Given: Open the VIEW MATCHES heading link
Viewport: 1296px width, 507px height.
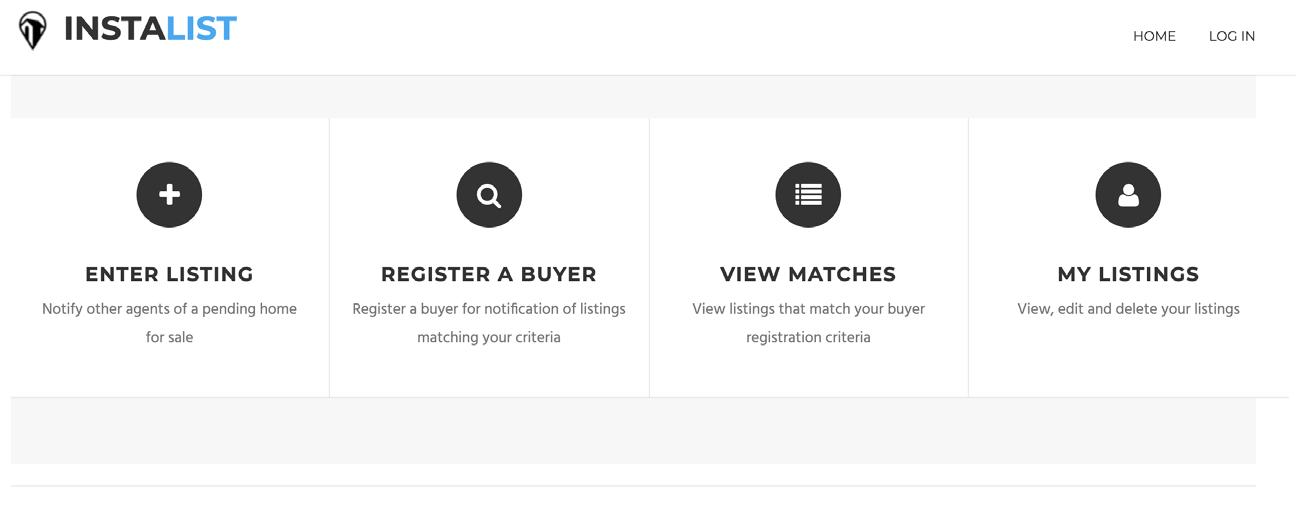Looking at the screenshot, I should 808,274.
